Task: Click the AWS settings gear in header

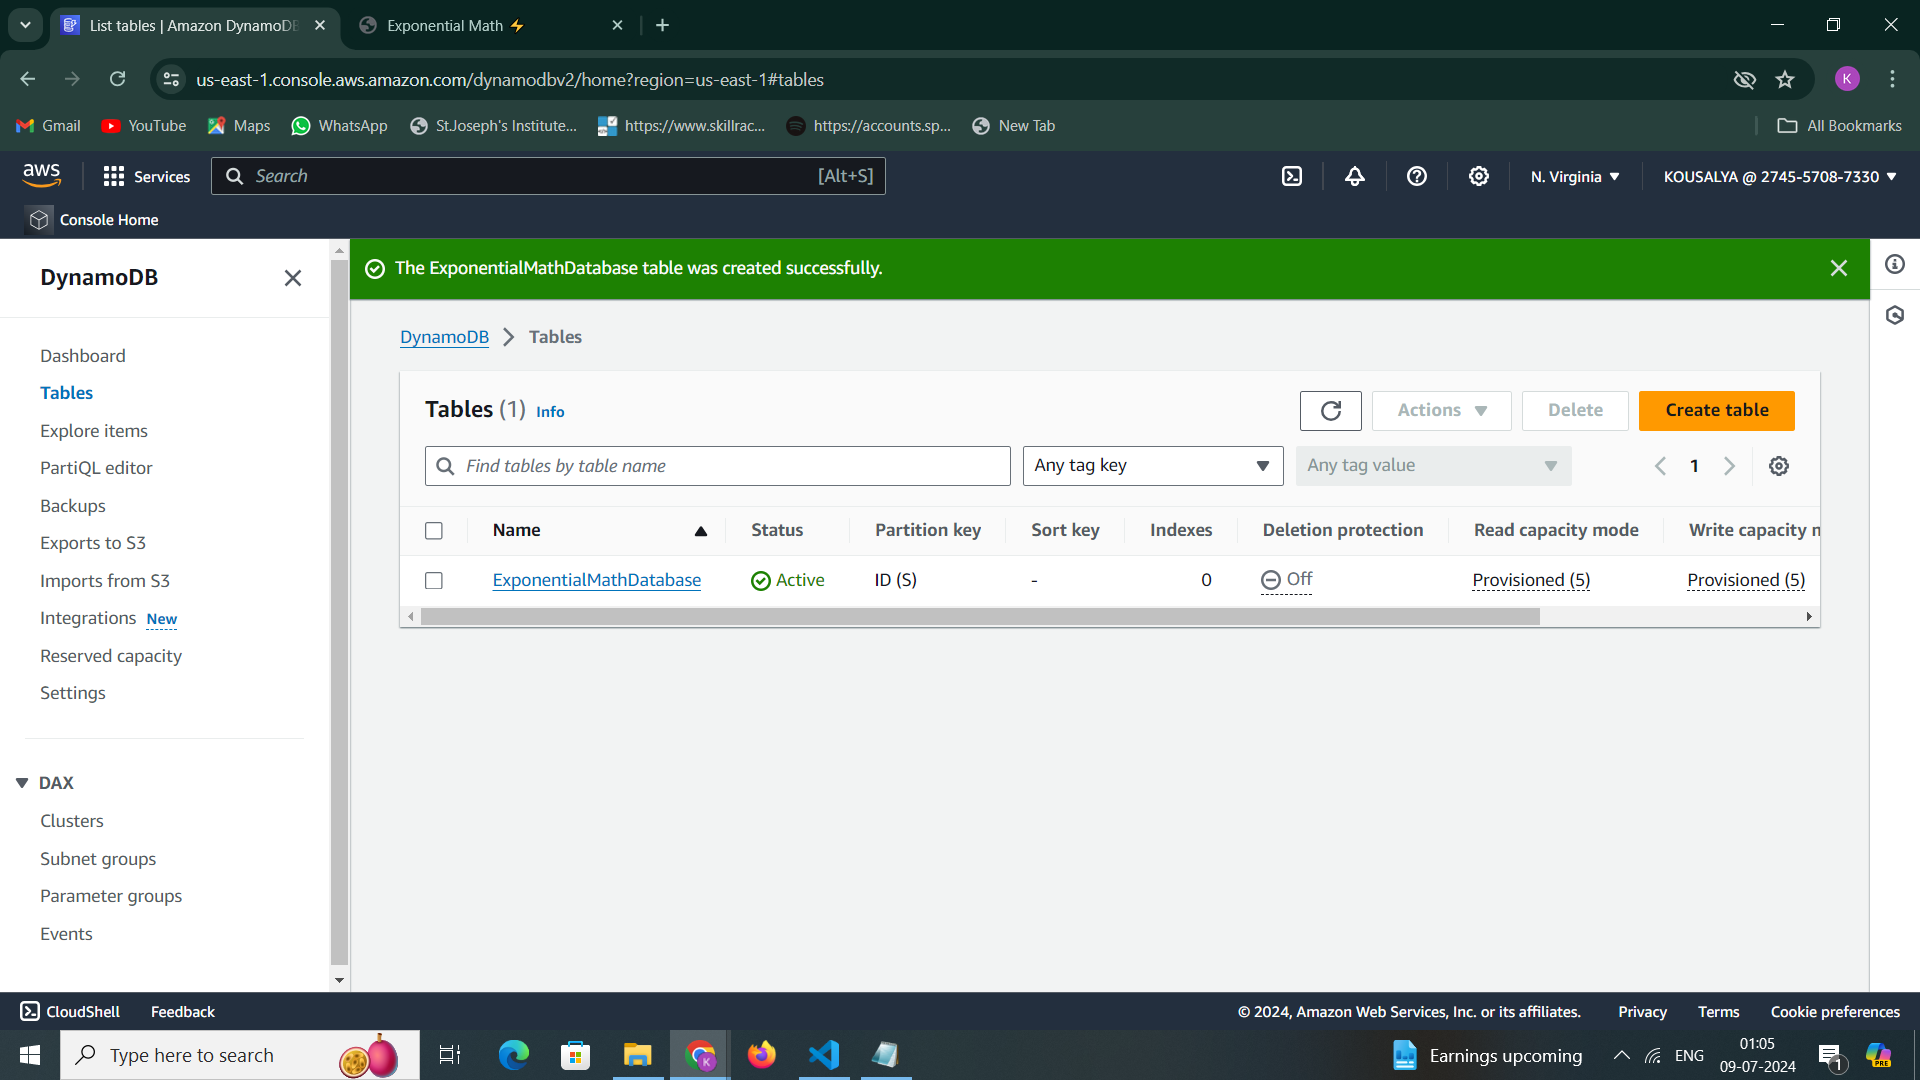Action: pos(1478,177)
